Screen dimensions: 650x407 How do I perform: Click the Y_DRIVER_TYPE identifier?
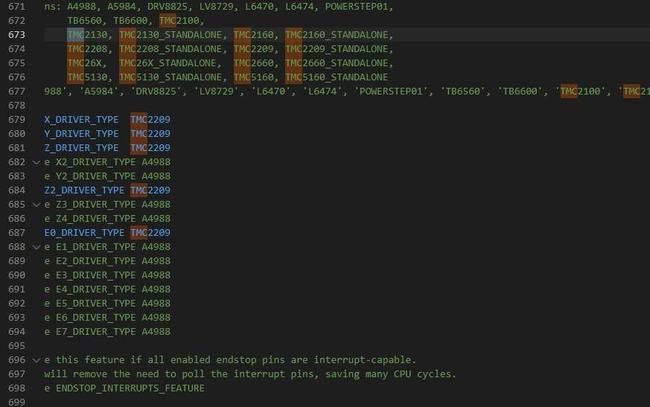pyautogui.click(x=81, y=133)
